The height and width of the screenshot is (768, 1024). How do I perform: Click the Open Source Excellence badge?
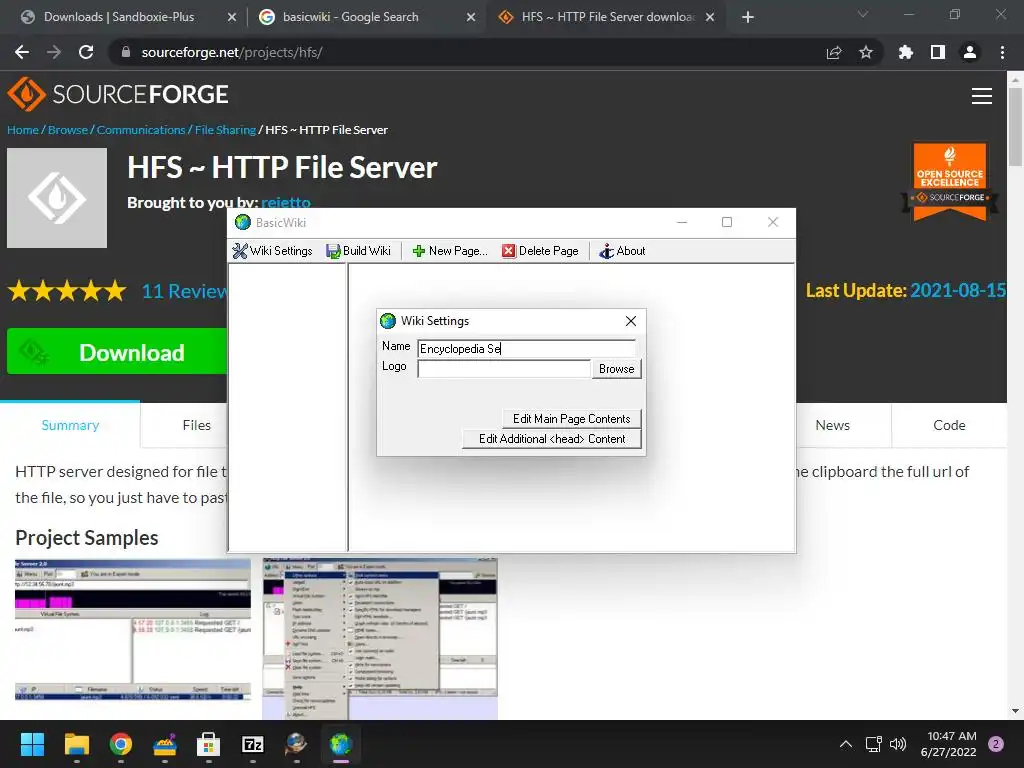950,182
